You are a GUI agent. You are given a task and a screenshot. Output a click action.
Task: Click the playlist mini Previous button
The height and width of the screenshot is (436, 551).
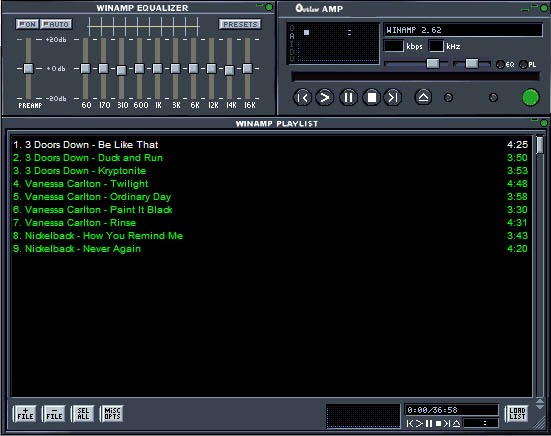409,424
